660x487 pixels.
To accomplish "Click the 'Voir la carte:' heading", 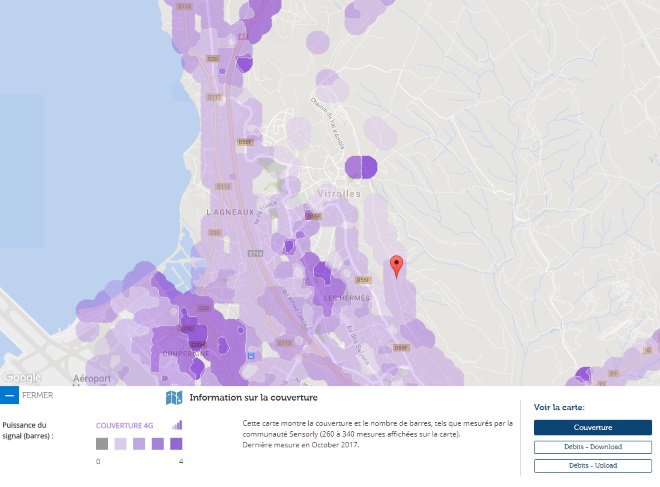I will 559,407.
